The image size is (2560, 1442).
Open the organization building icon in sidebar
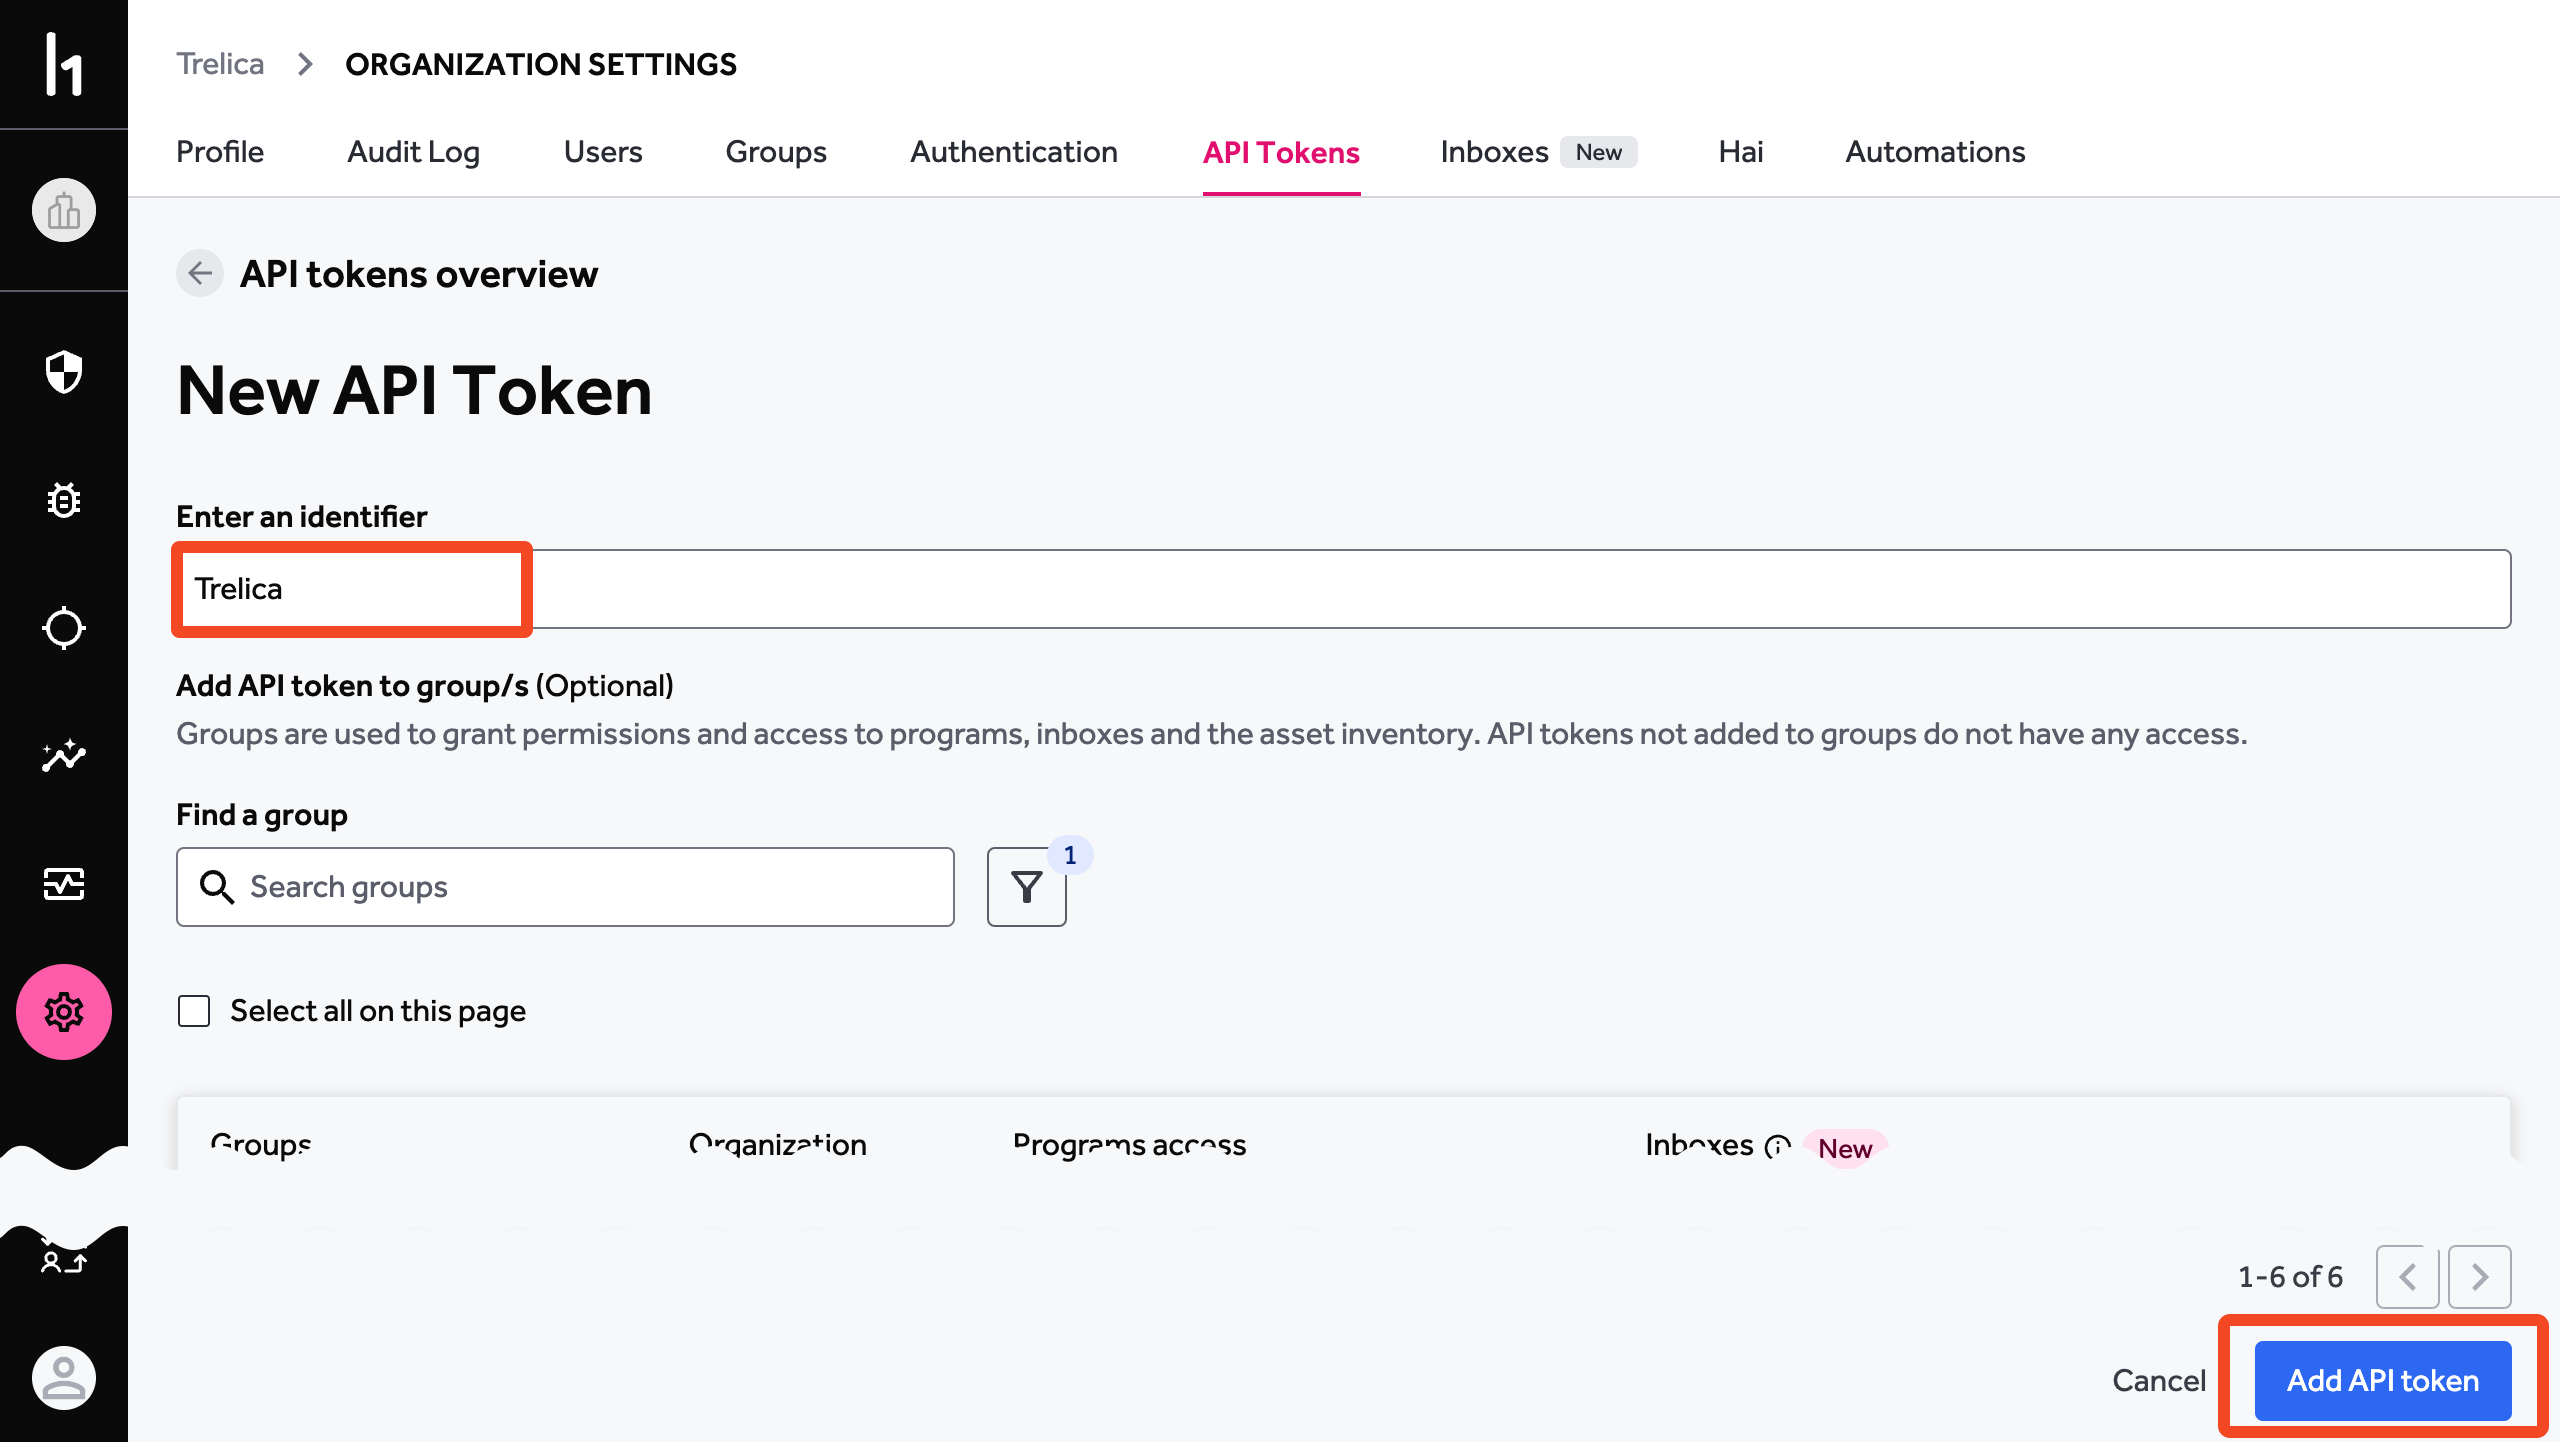pos(64,210)
